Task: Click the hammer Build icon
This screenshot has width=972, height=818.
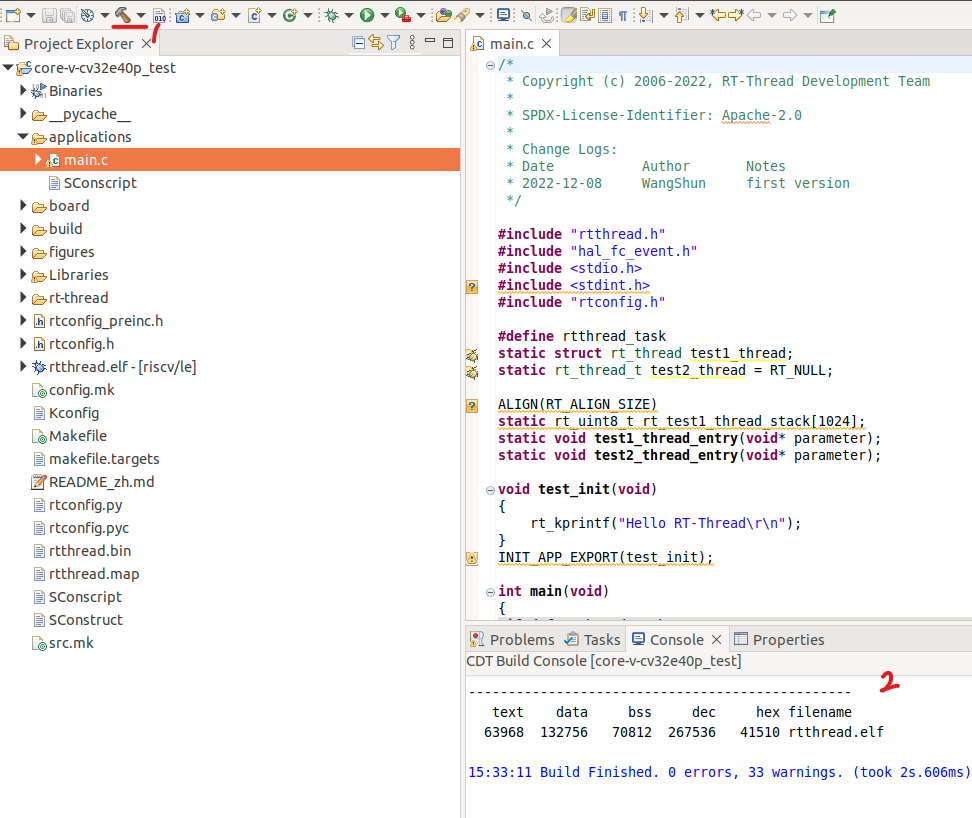Action: point(122,15)
